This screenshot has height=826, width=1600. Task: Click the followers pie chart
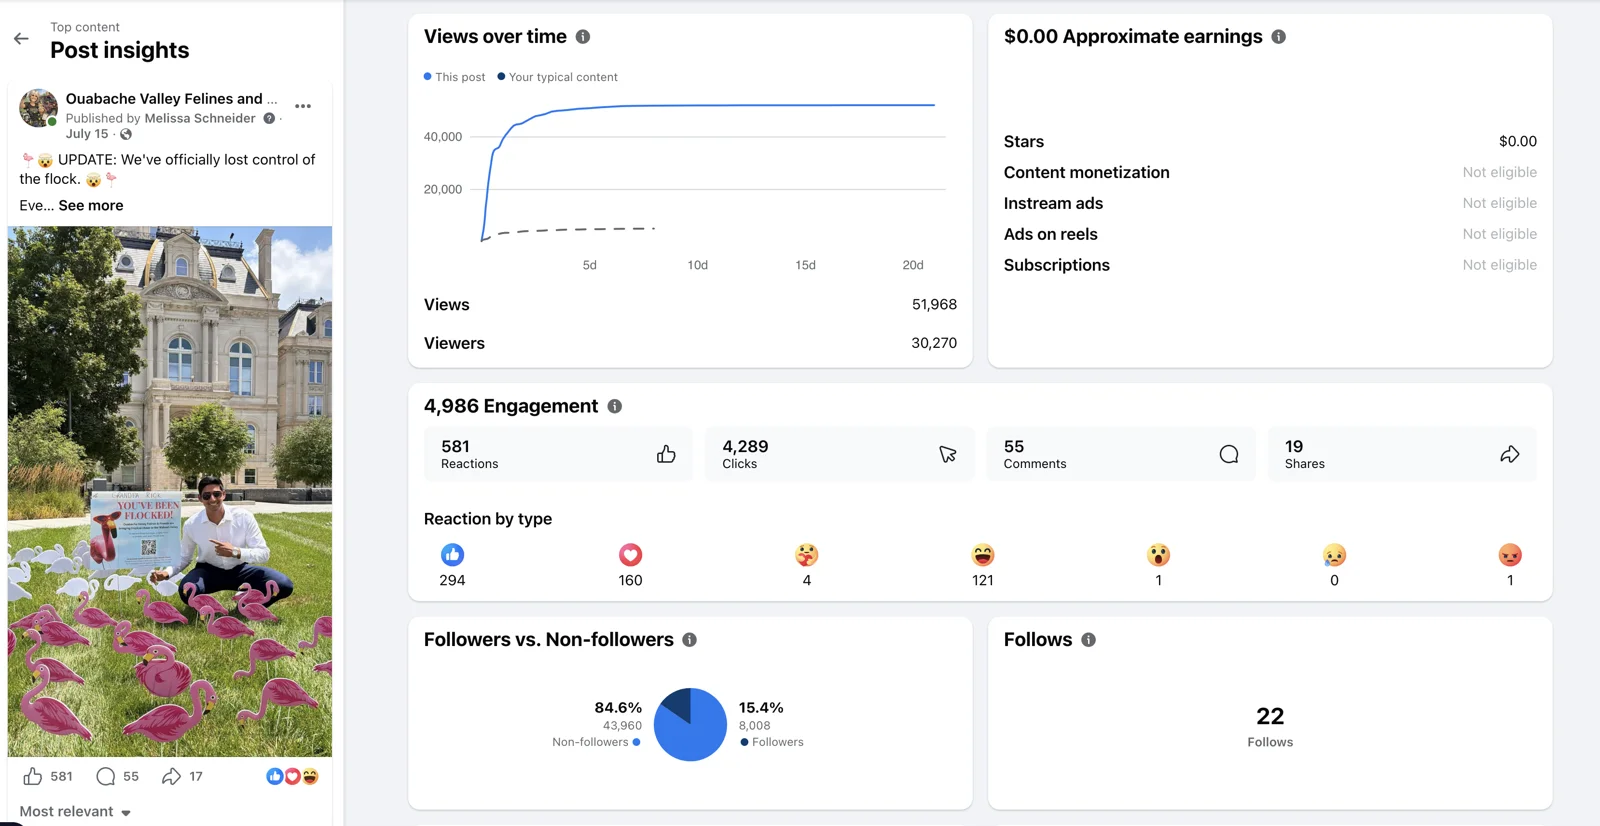coord(690,724)
